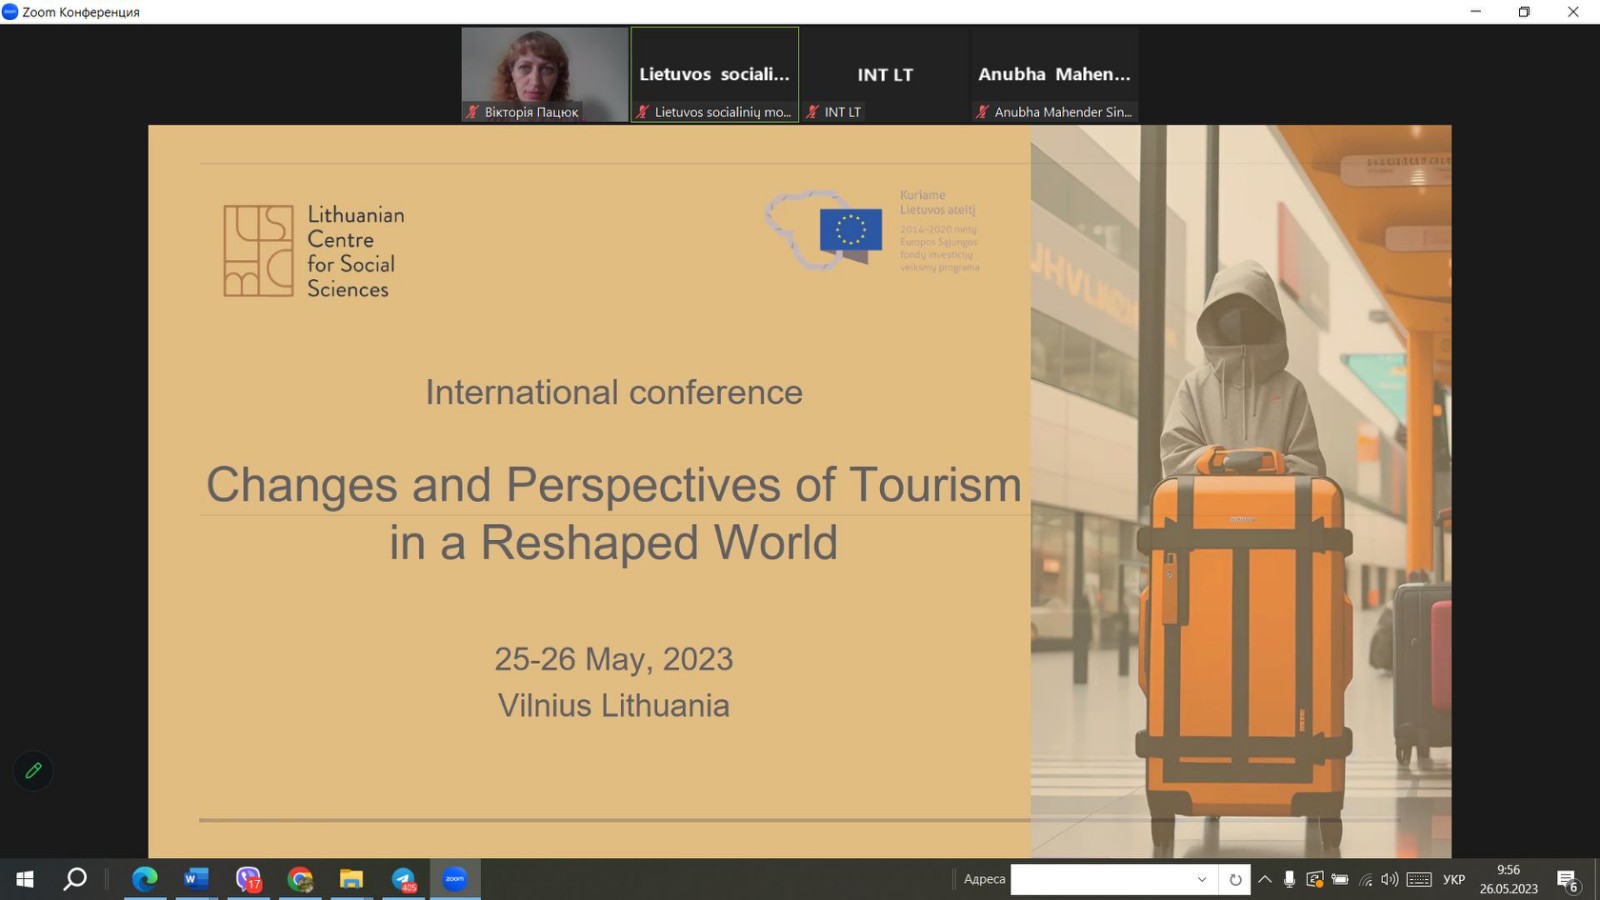The width and height of the screenshot is (1600, 900).
Task: Open the Wi-Fi network tray icon
Action: [1366, 880]
